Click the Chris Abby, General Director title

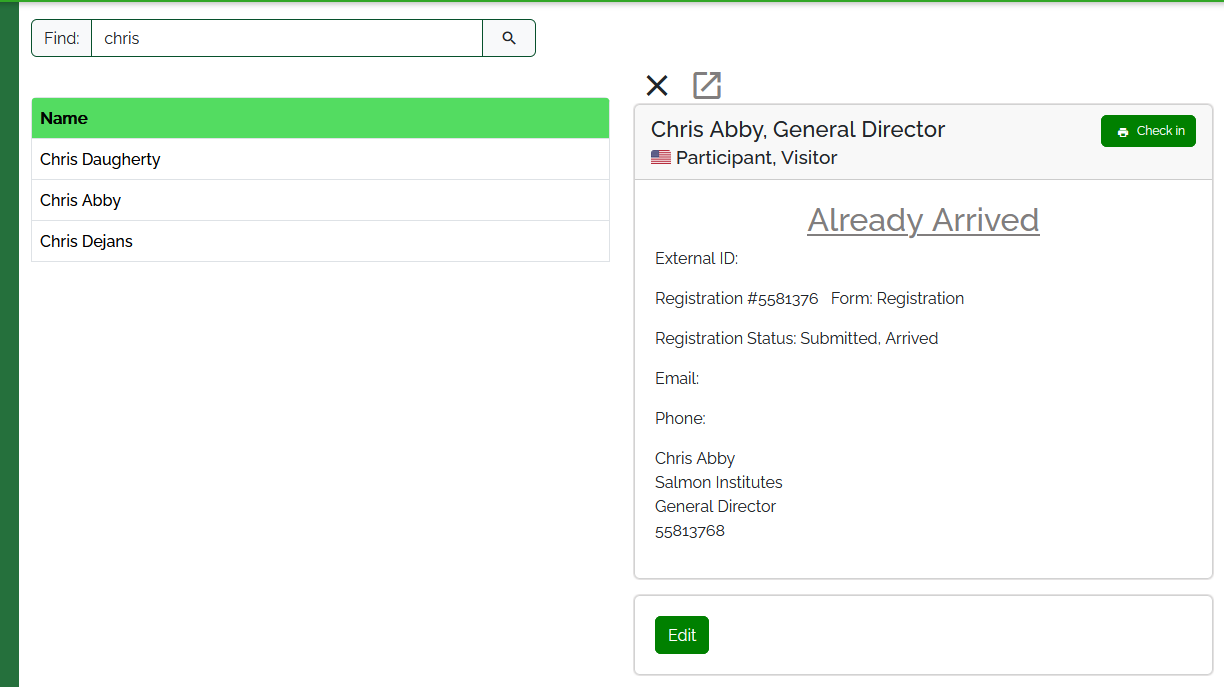797,129
